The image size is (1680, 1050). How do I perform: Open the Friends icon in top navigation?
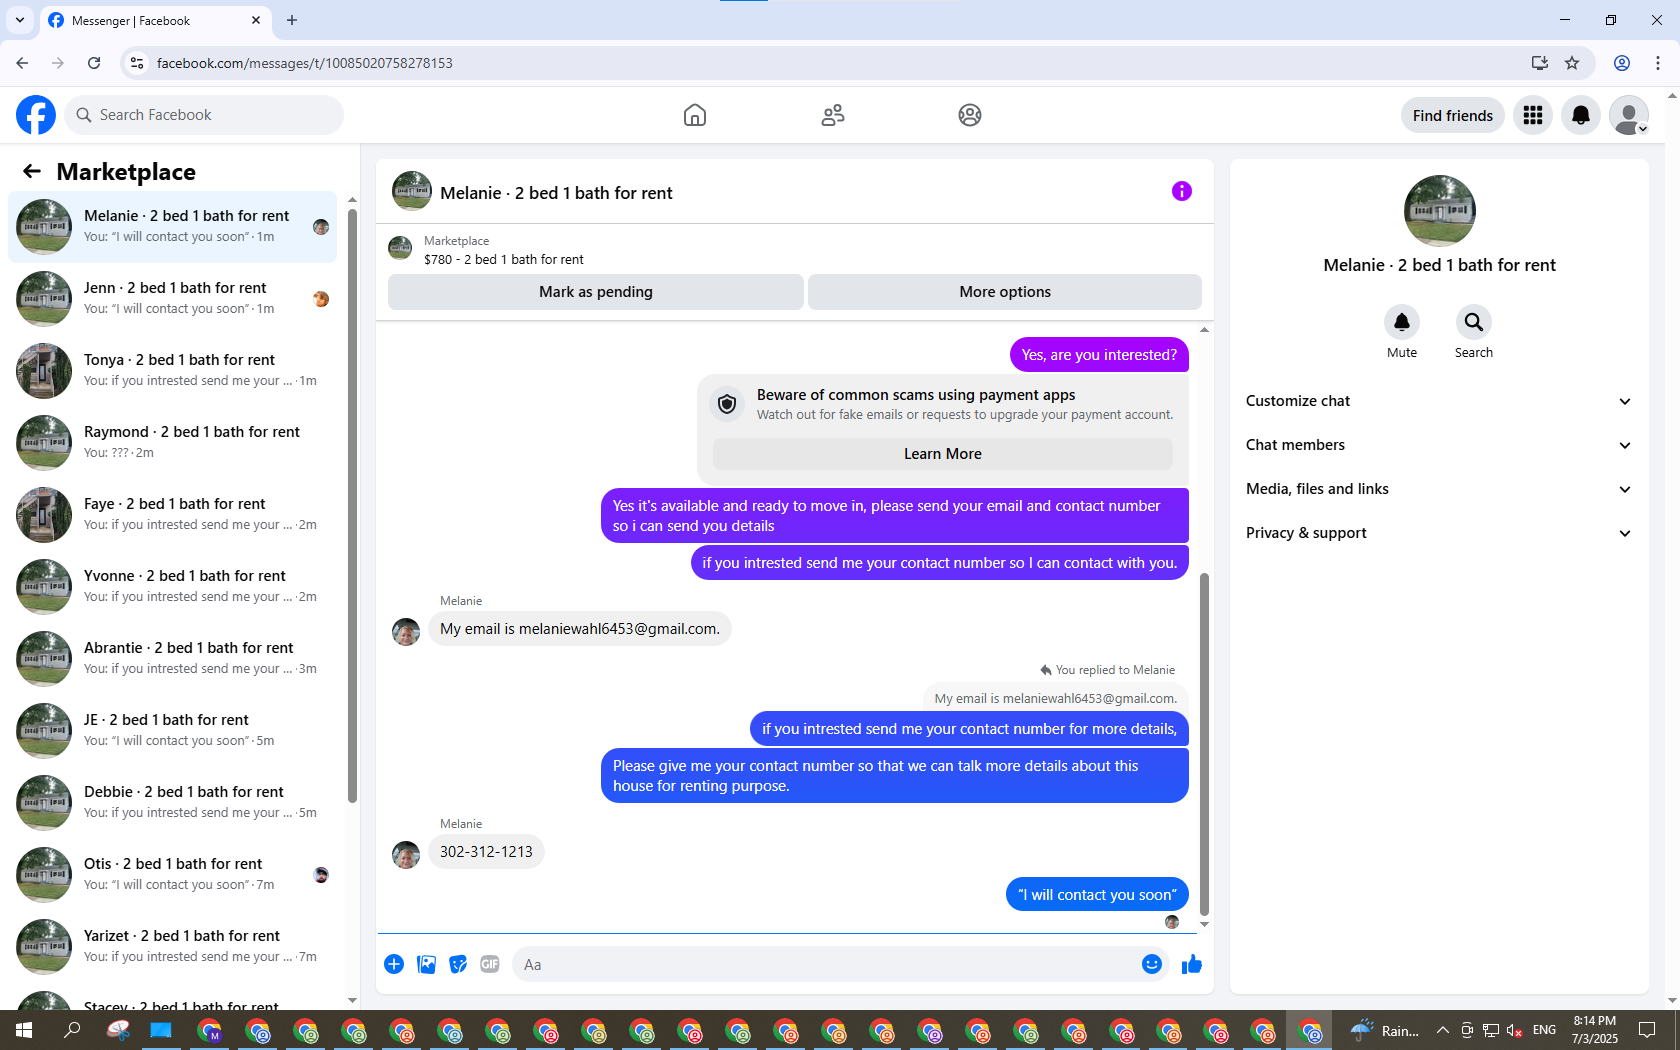(x=833, y=115)
